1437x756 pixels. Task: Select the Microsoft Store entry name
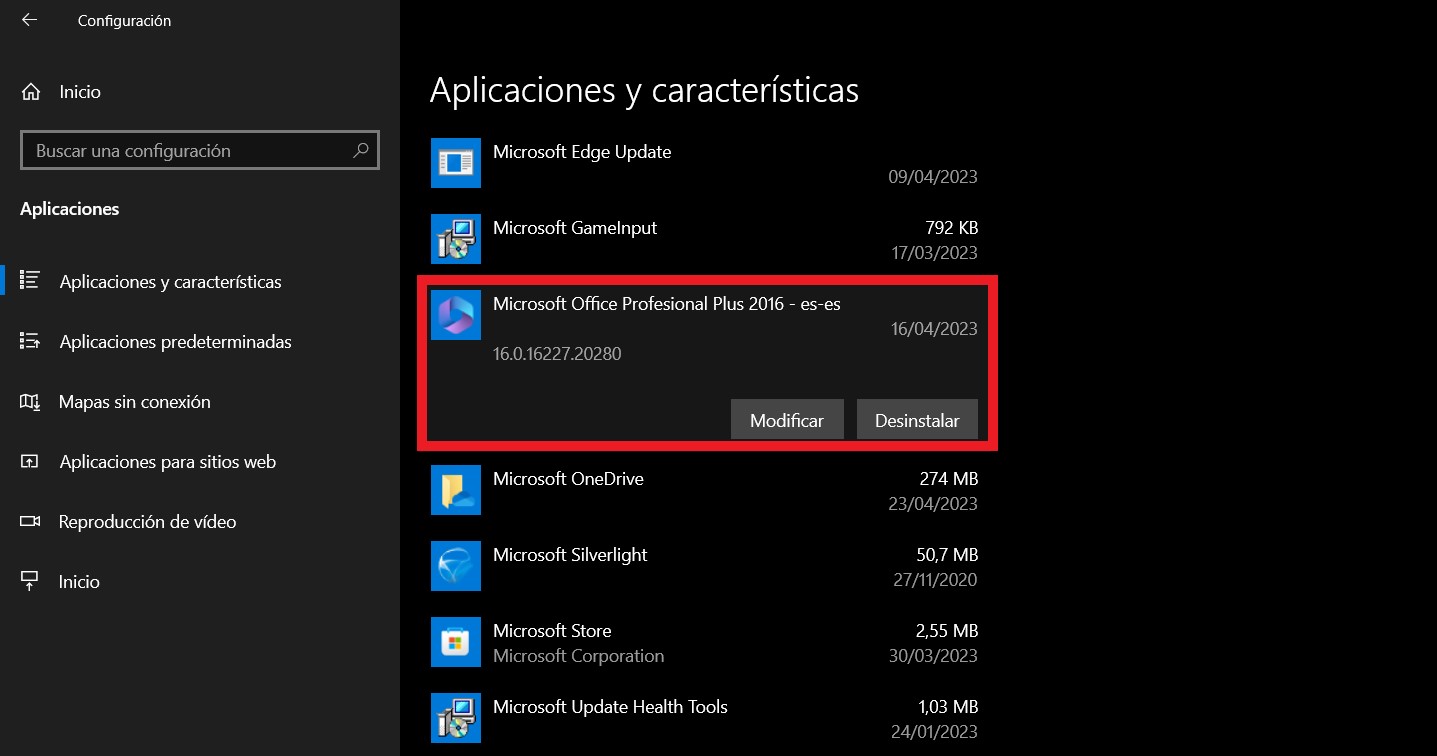(552, 631)
